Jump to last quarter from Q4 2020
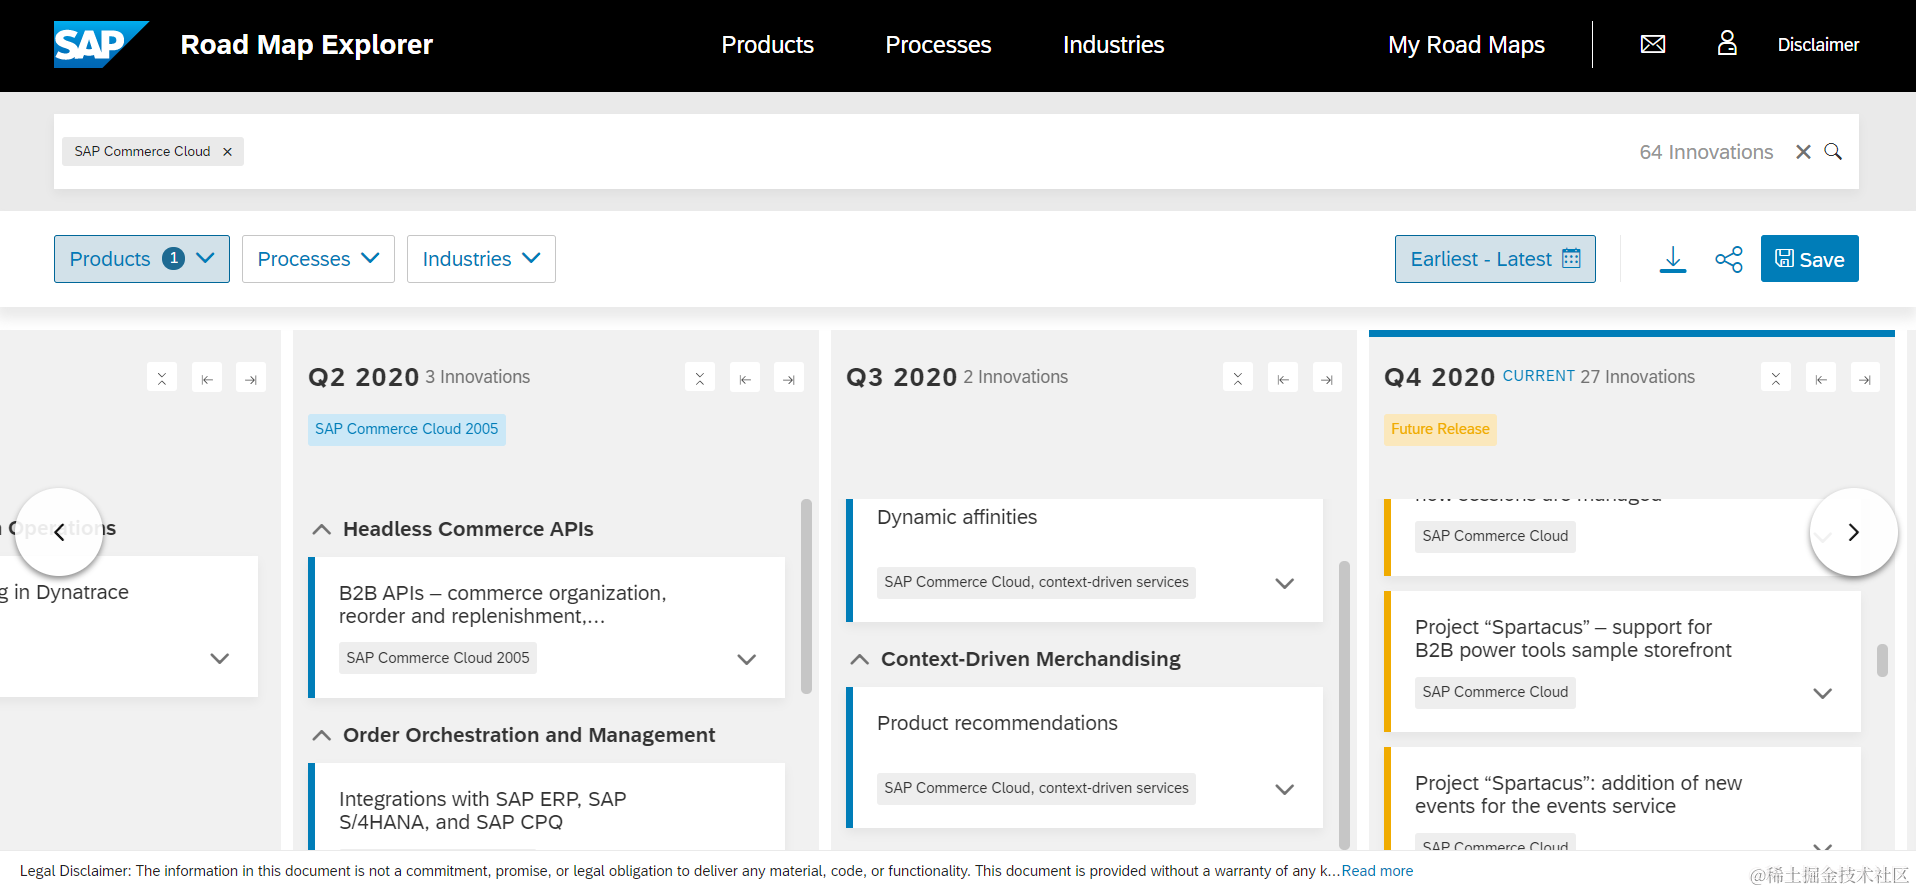The width and height of the screenshot is (1916, 892). pyautogui.click(x=1865, y=378)
